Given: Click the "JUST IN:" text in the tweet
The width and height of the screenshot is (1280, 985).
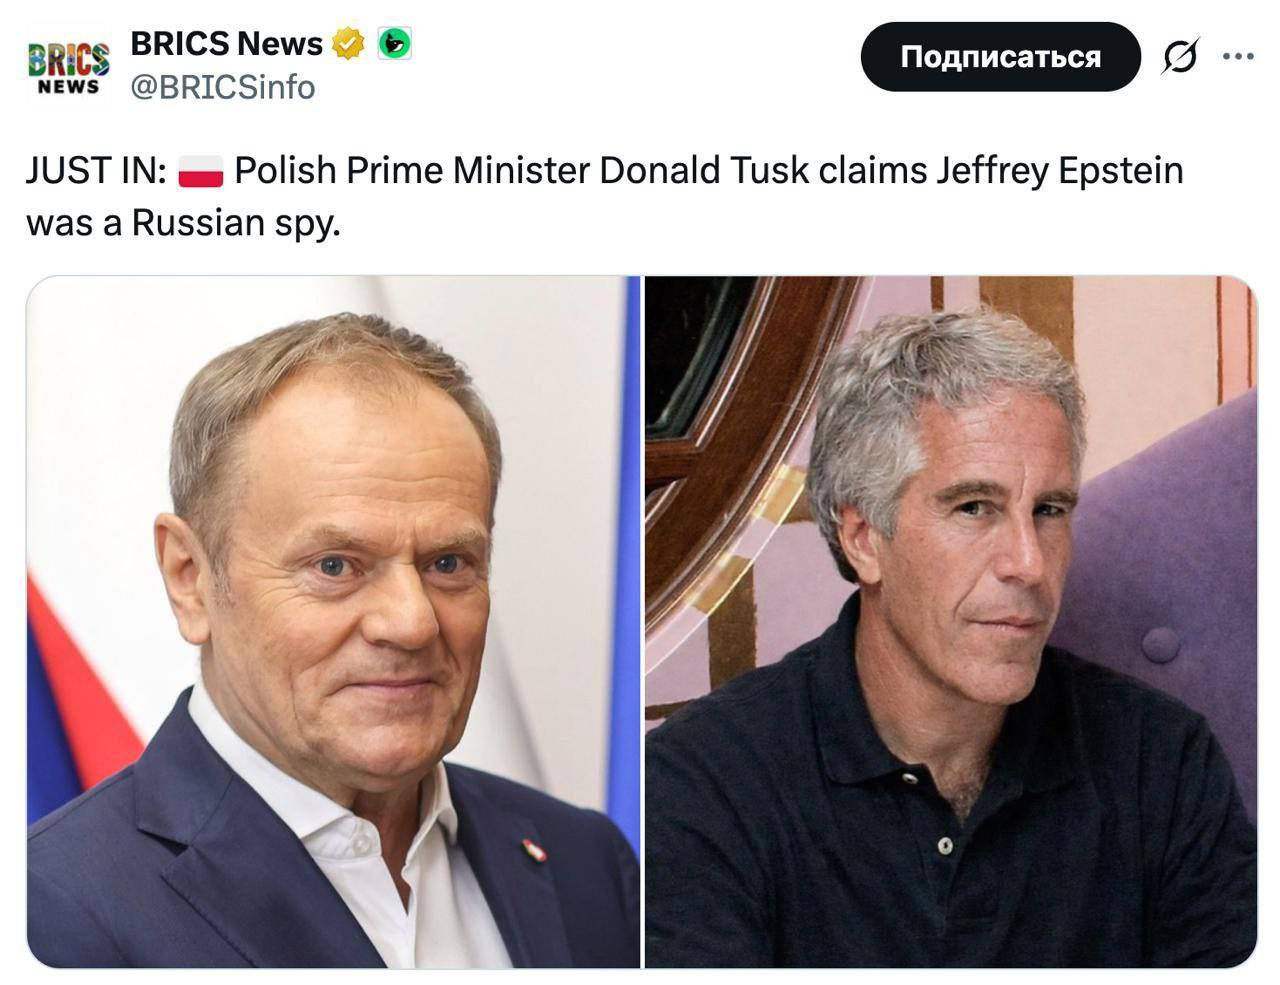Looking at the screenshot, I should 96,172.
